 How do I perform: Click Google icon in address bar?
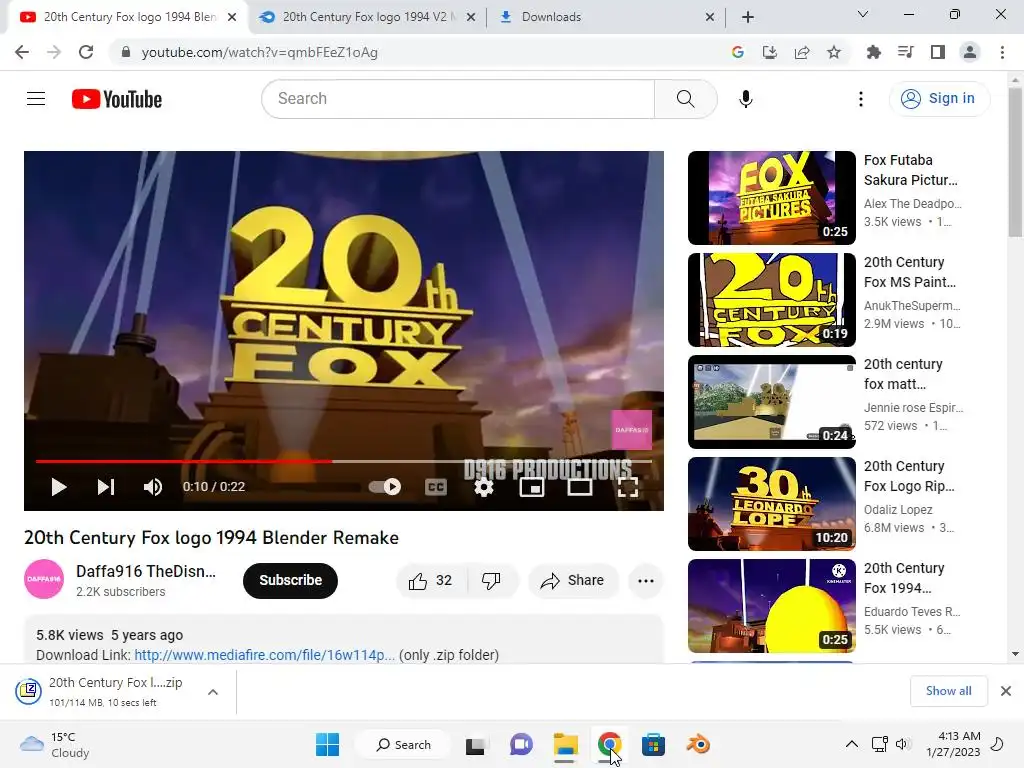point(737,52)
